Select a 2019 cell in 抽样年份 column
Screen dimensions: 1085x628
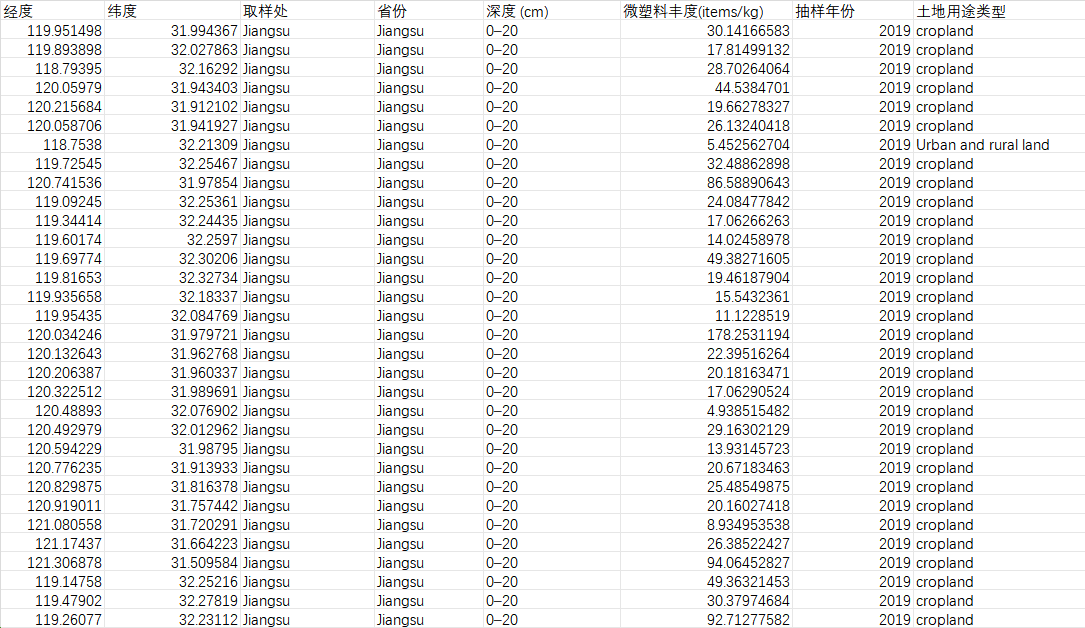[890, 30]
